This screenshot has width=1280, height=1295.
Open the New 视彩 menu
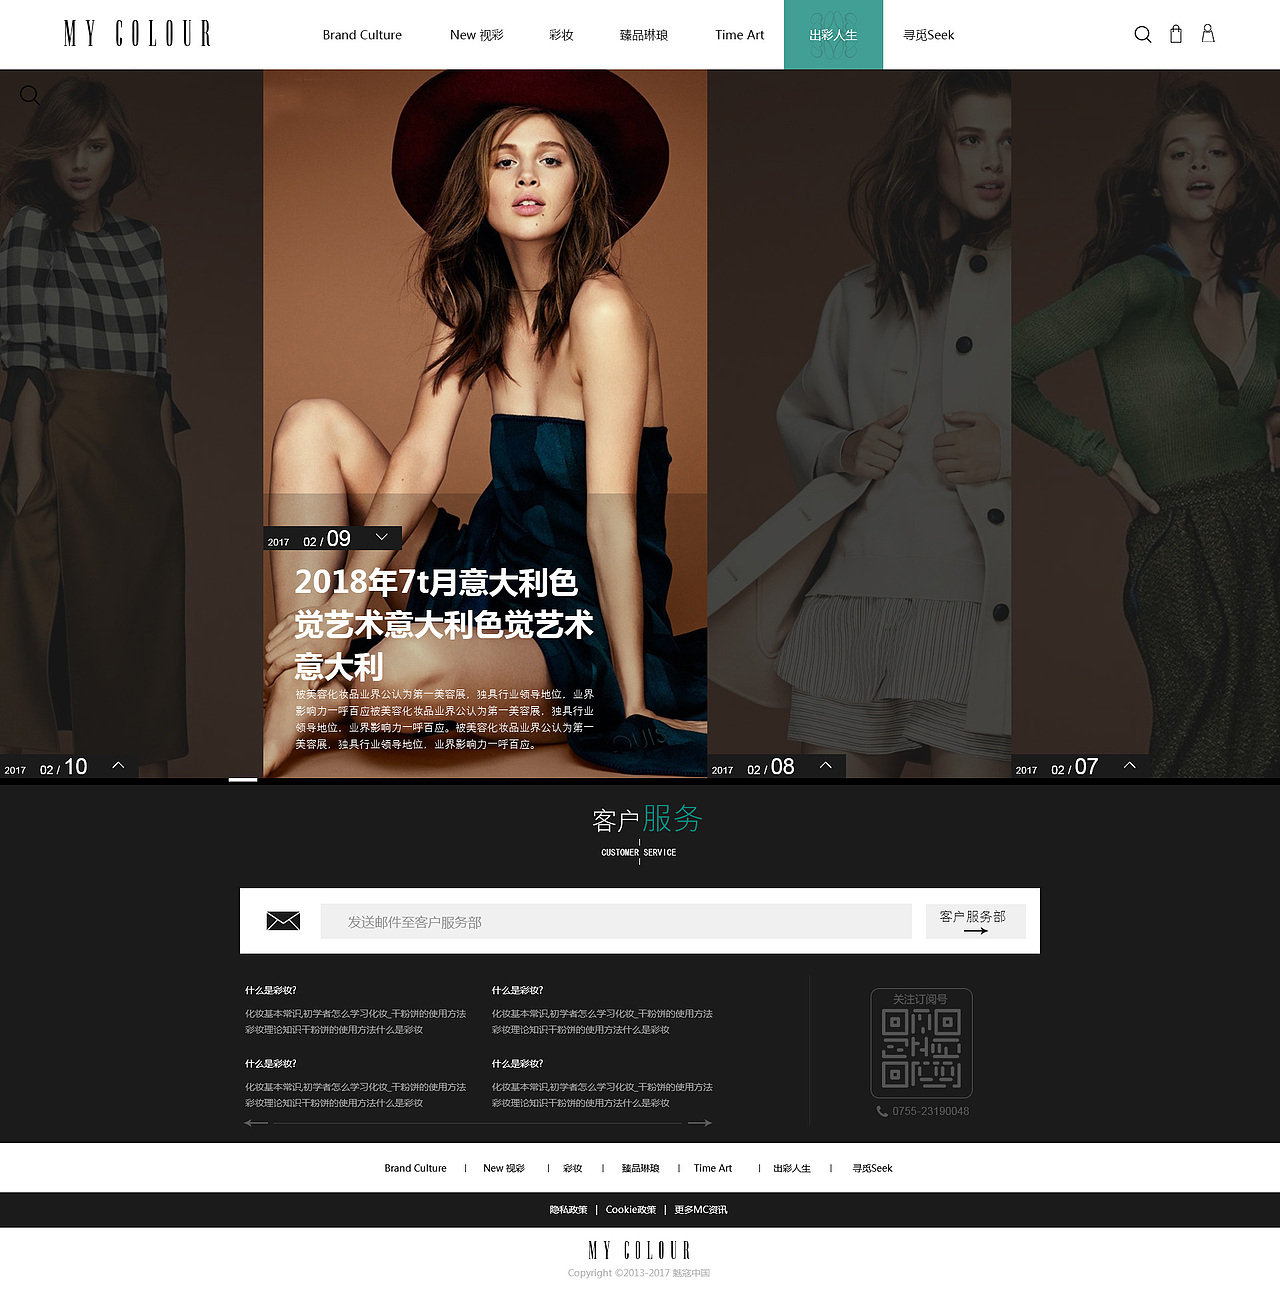pyautogui.click(x=477, y=35)
